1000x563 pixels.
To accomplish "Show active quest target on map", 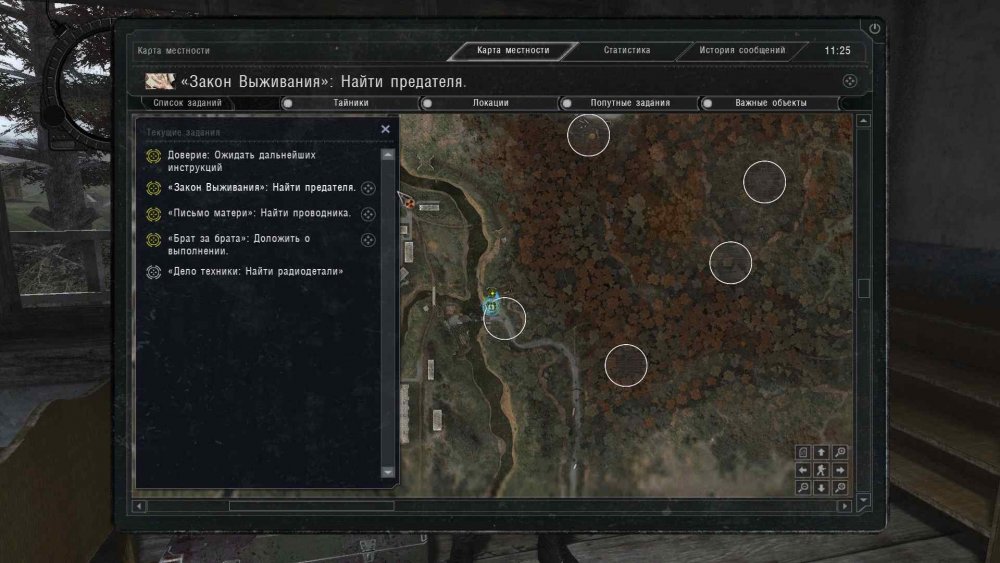I will [x=849, y=81].
